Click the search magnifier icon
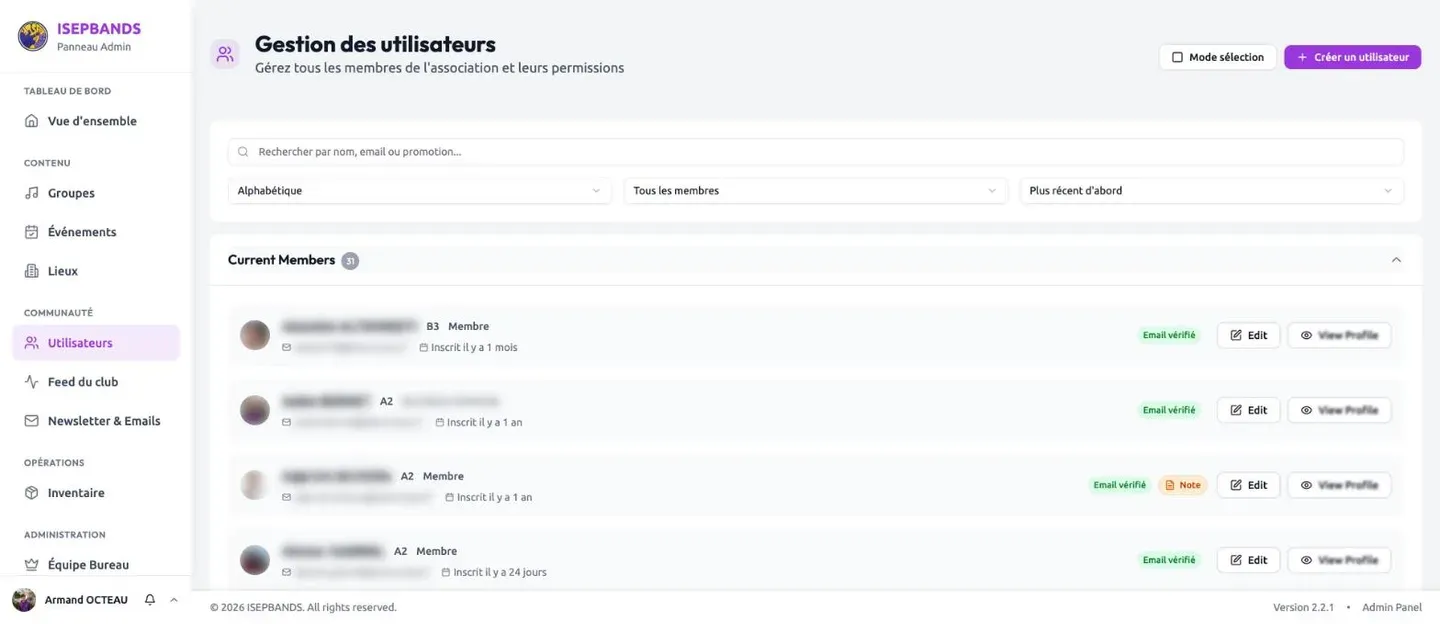The width and height of the screenshot is (1440, 624). (x=243, y=152)
